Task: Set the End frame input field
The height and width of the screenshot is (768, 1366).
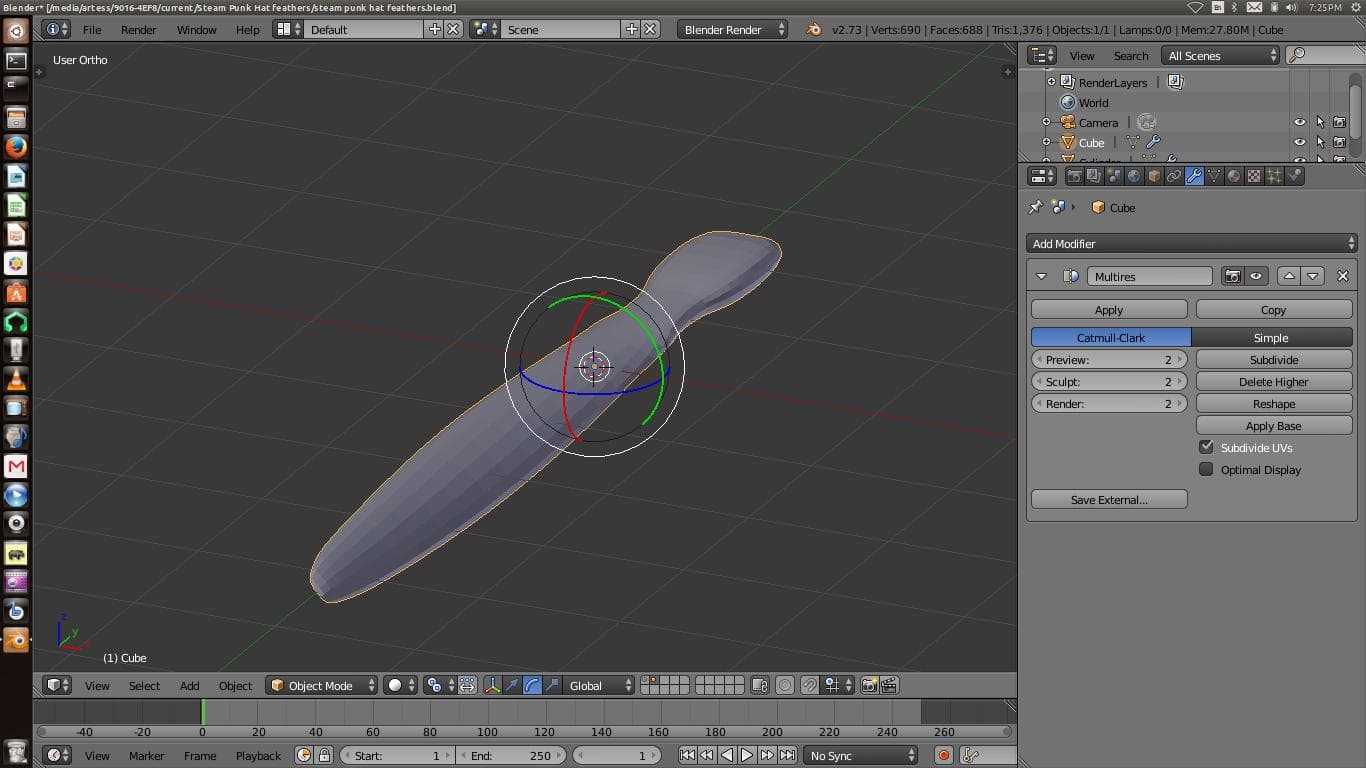Action: [x=510, y=755]
